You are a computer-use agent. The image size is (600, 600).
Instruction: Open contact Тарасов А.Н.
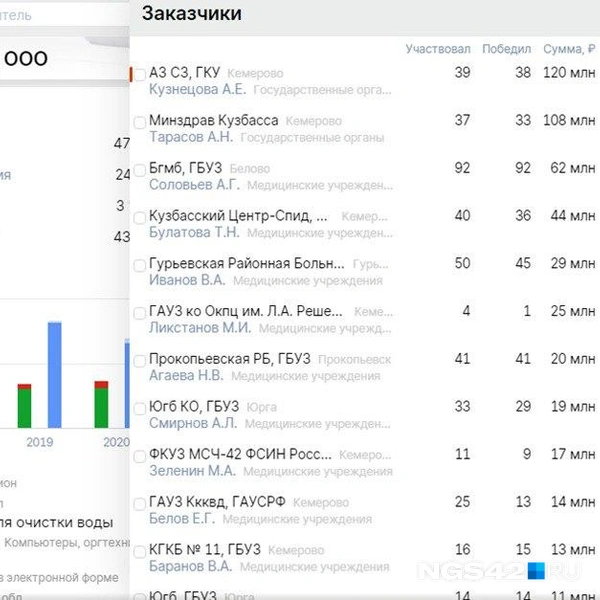[191, 137]
